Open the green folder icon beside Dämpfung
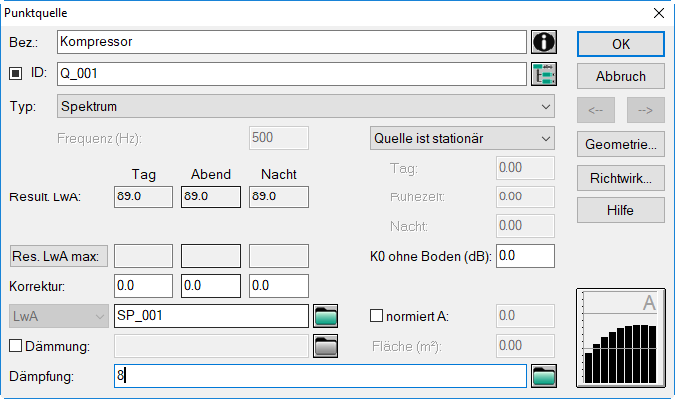675x399 pixels. [544, 376]
